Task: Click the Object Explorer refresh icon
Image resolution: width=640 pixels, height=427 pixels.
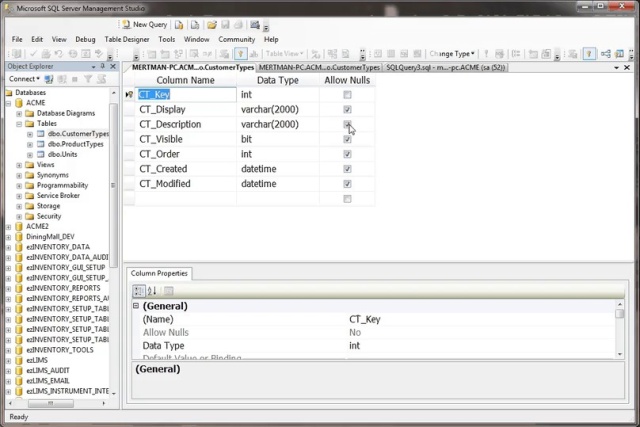Action: tap(101, 79)
